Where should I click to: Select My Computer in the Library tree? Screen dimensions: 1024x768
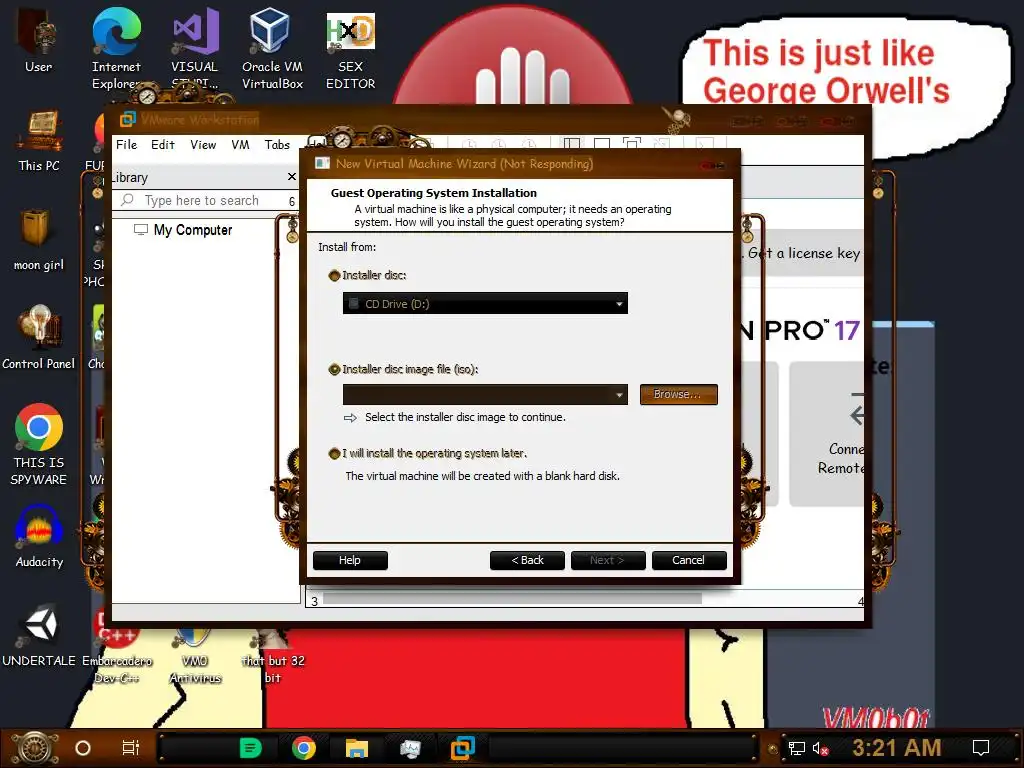coord(193,230)
